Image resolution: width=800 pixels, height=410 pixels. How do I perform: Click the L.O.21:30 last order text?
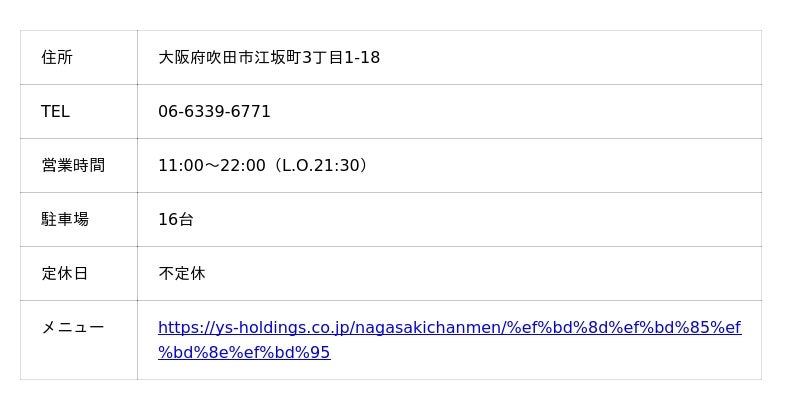[324, 166]
